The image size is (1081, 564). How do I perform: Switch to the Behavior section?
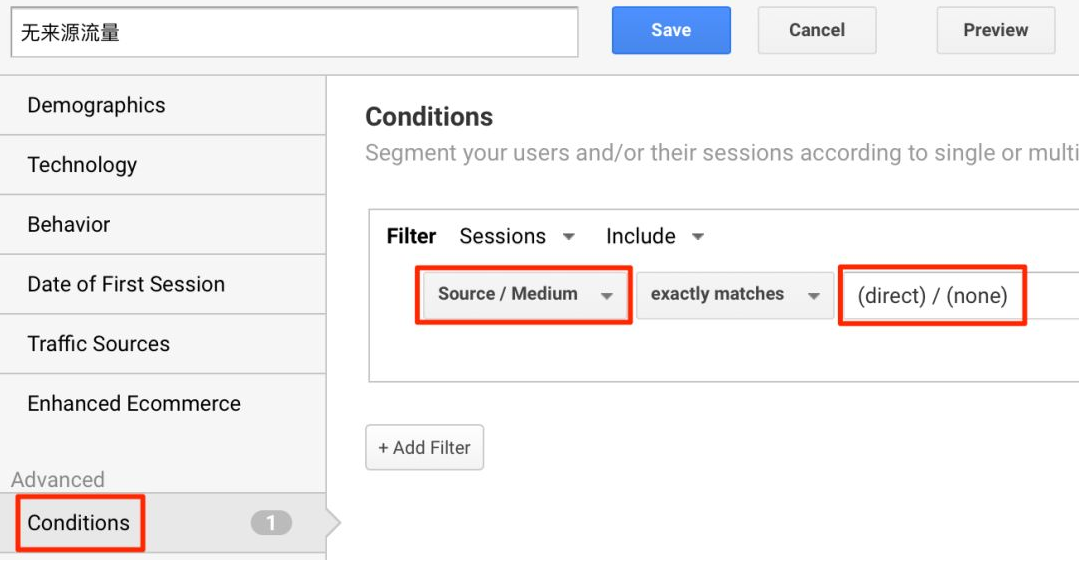coord(69,224)
